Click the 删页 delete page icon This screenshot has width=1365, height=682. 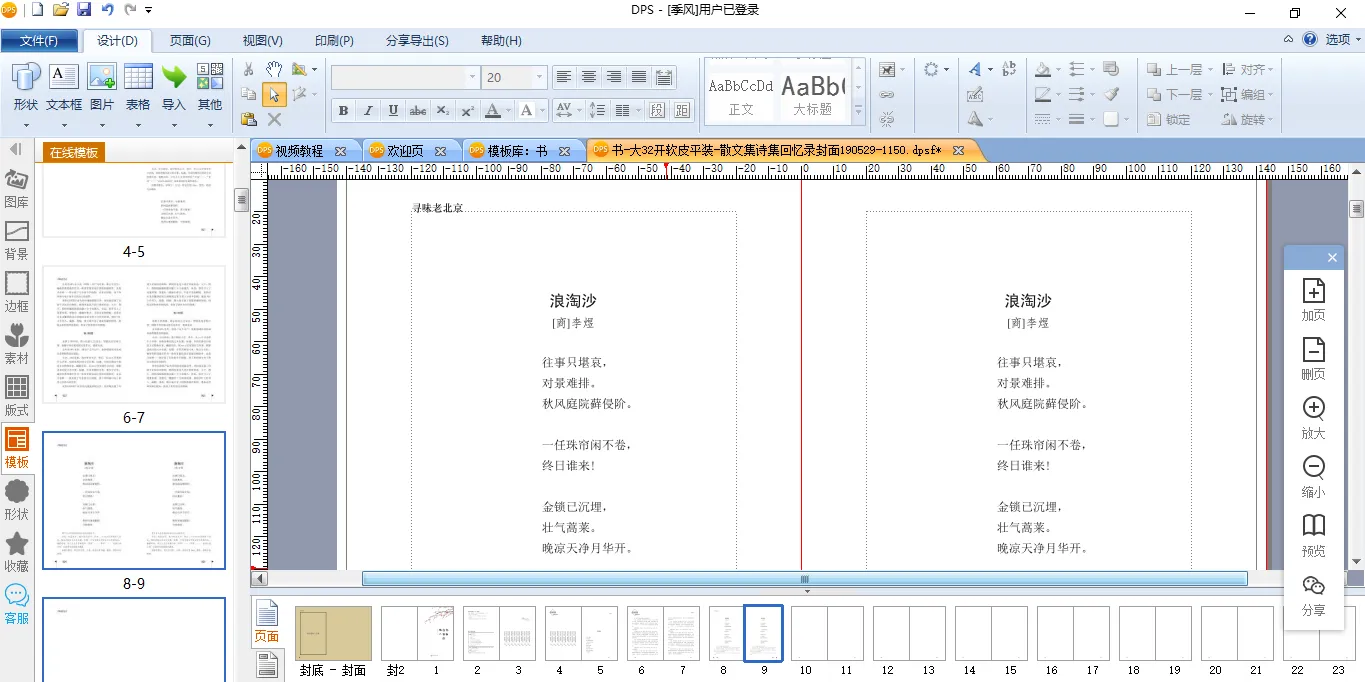point(1313,358)
